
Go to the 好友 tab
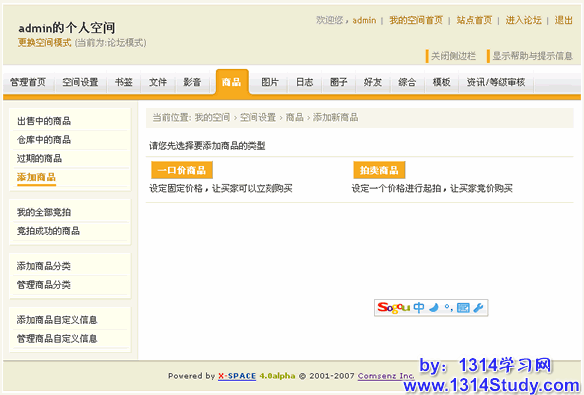373,82
